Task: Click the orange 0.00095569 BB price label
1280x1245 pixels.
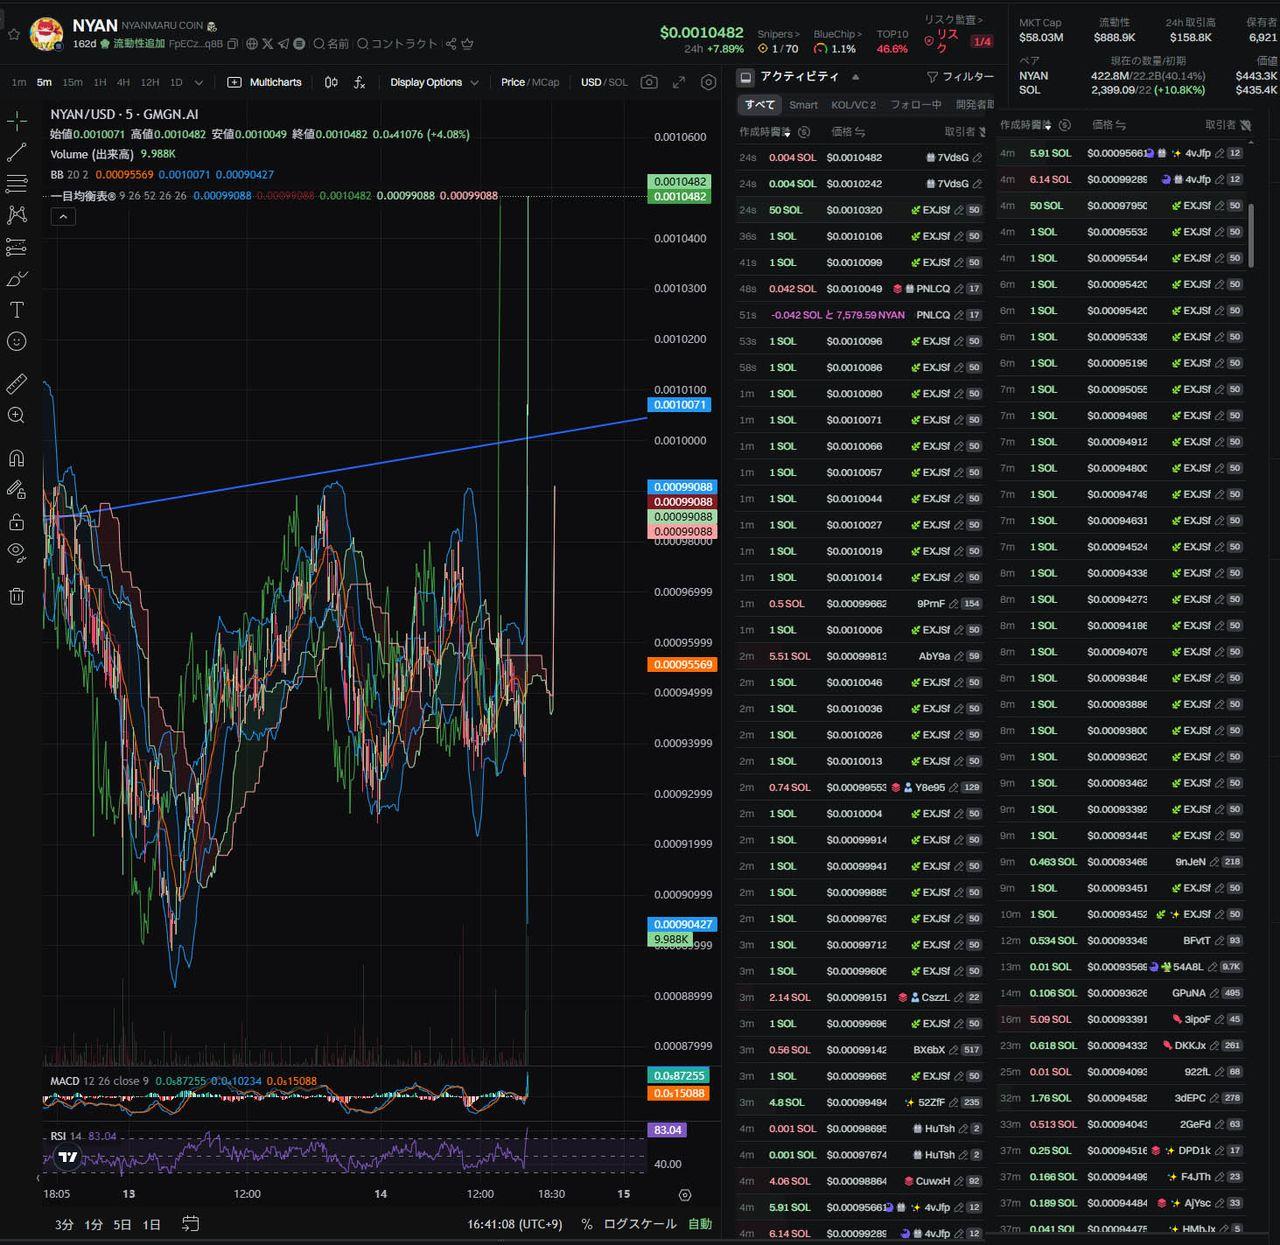Action: (683, 664)
